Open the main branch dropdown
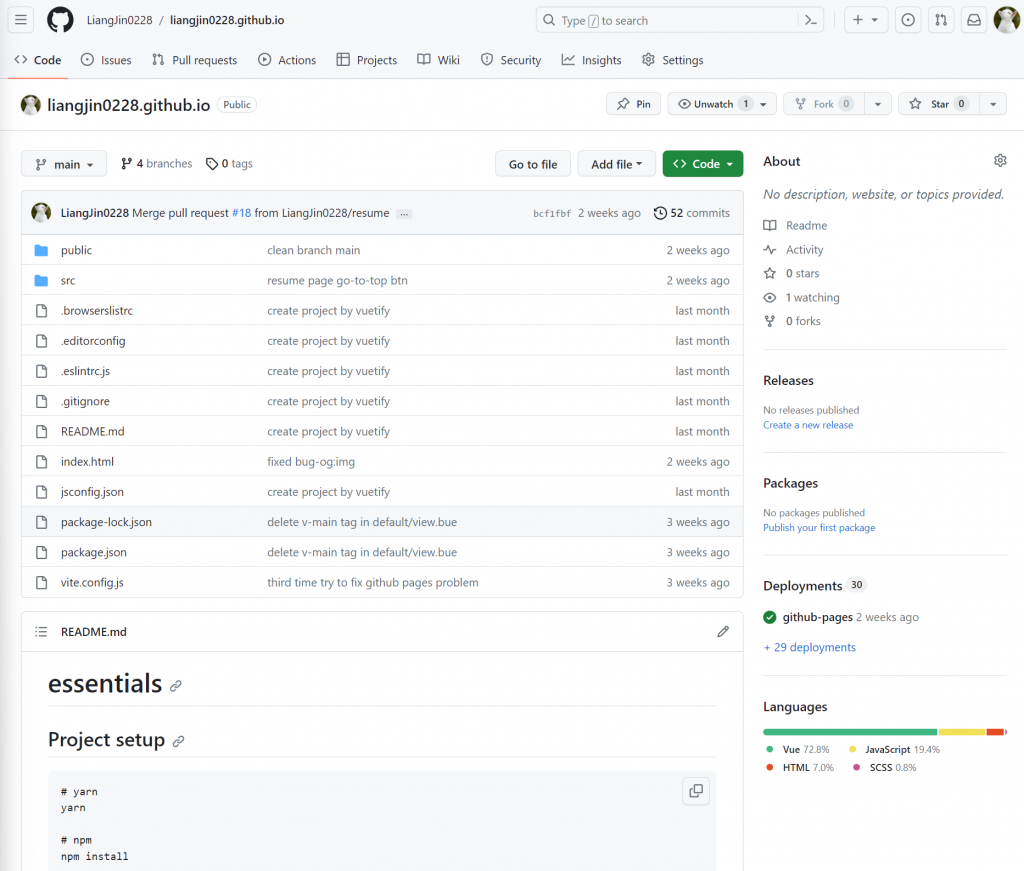 [x=63, y=164]
